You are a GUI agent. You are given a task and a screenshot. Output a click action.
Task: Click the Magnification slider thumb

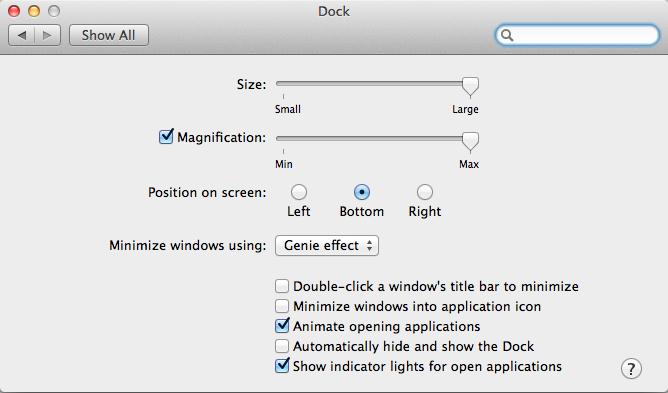pyautogui.click(x=470, y=141)
